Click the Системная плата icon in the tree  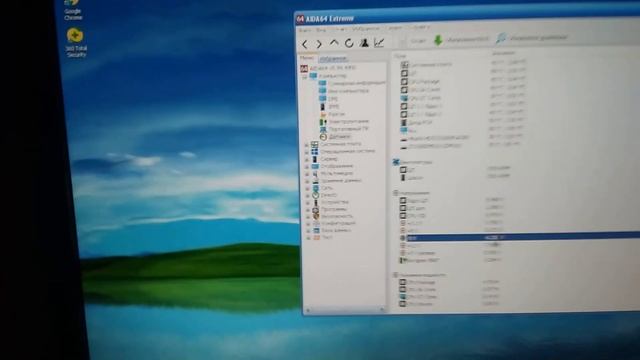pos(314,144)
